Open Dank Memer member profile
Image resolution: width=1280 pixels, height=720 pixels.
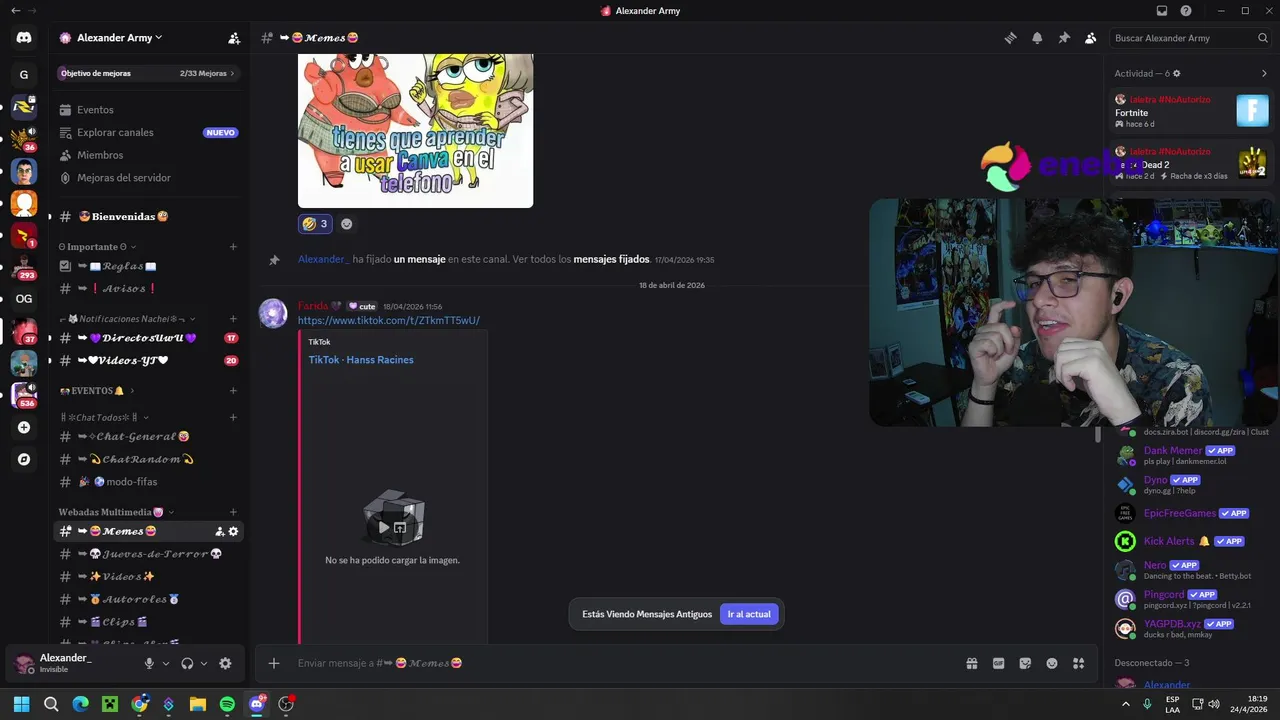click(x=1191, y=455)
